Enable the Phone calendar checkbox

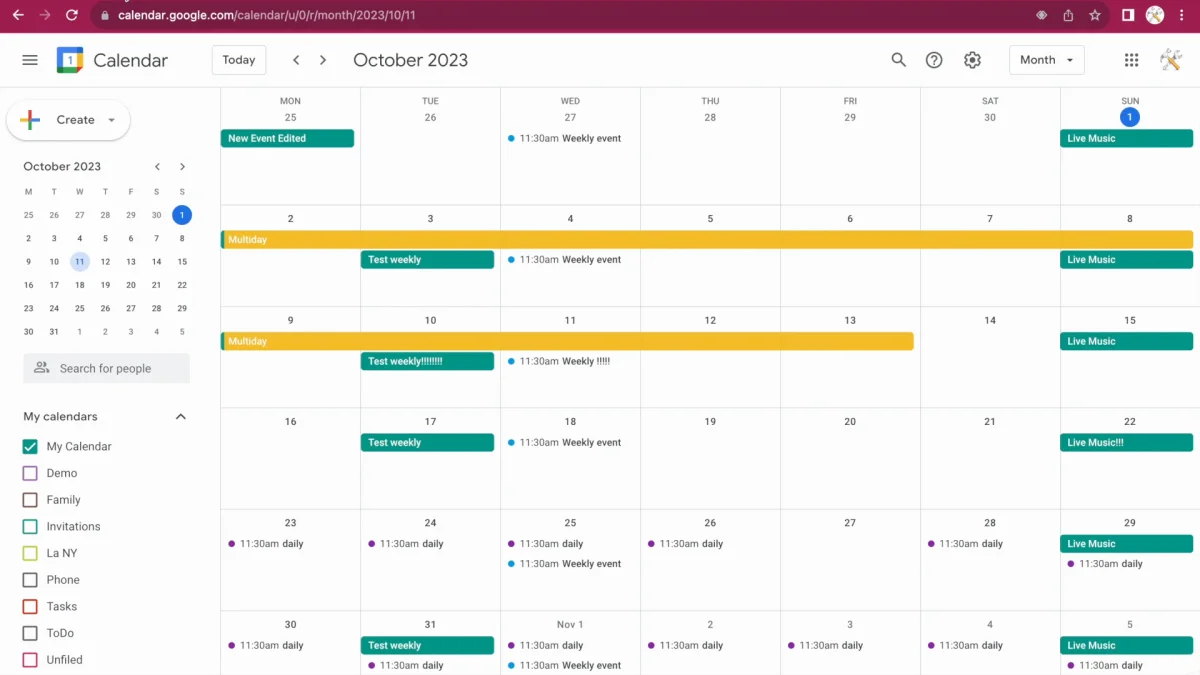pyautogui.click(x=30, y=580)
